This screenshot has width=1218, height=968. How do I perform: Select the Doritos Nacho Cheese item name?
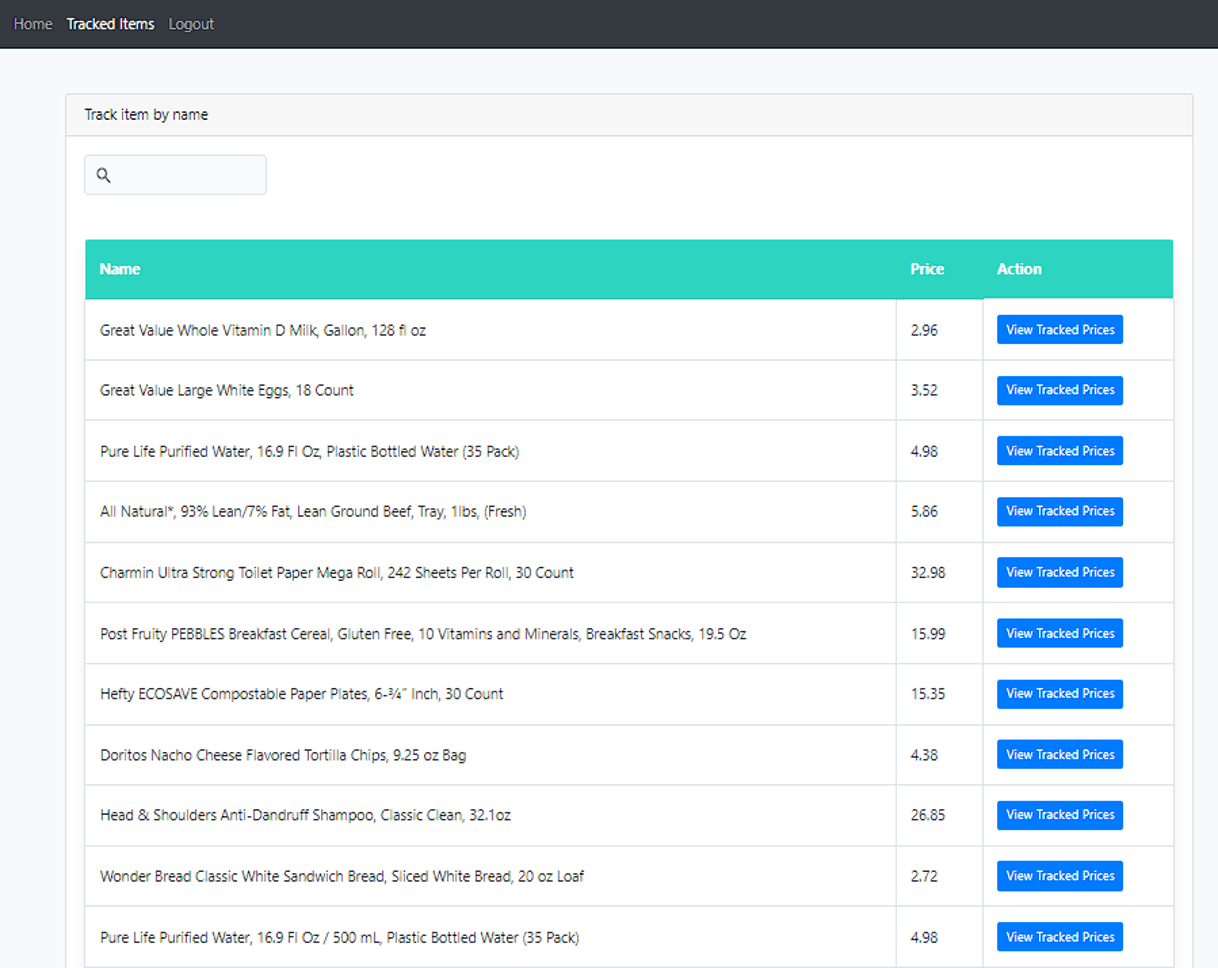283,755
